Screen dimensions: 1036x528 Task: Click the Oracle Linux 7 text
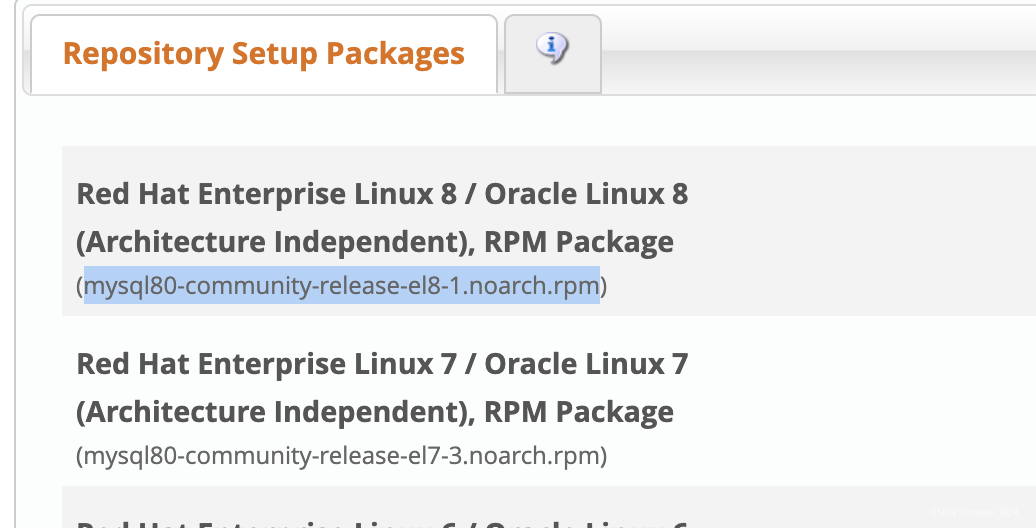tap(587, 363)
